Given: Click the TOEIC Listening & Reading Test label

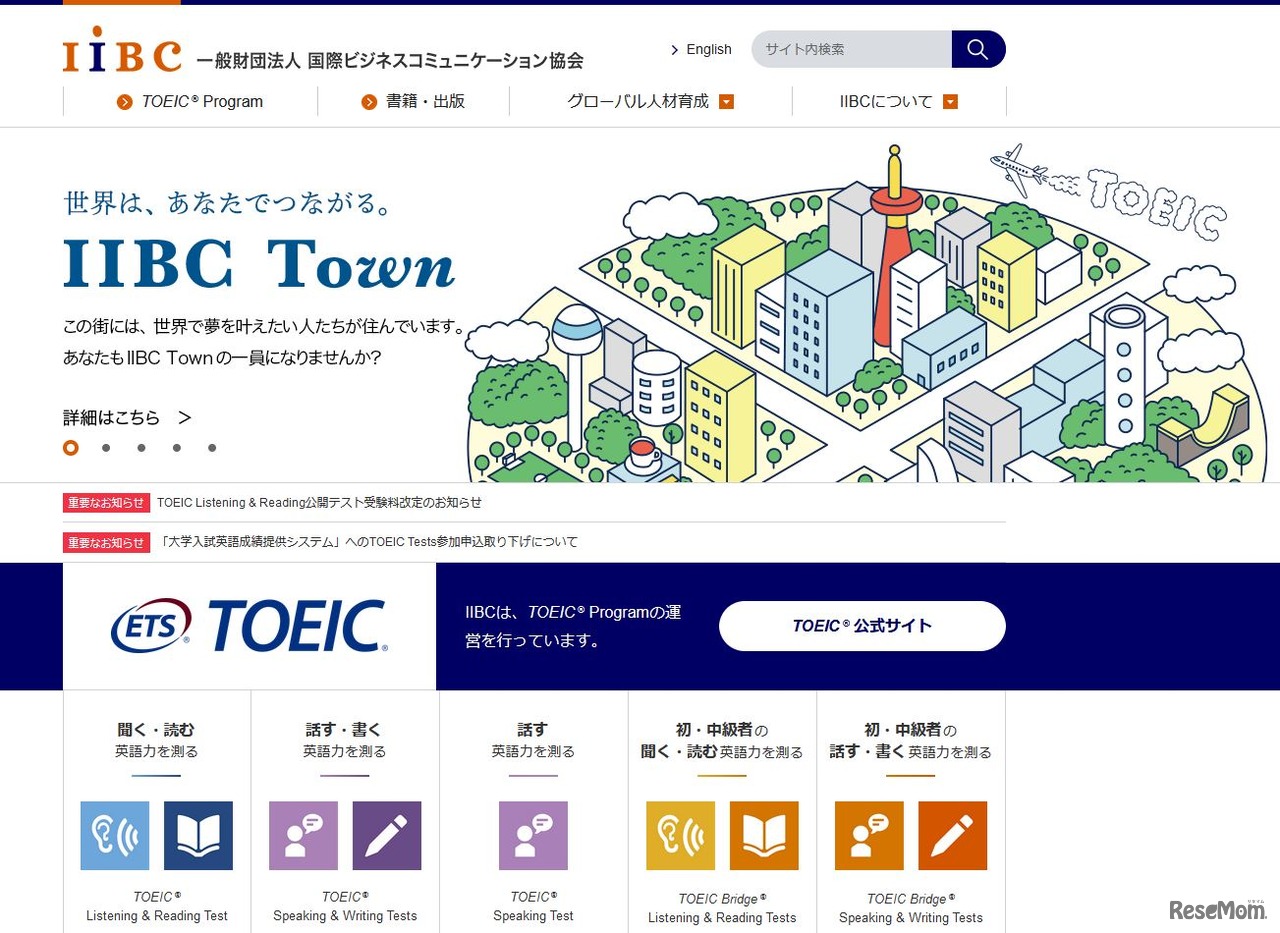Looking at the screenshot, I should 157,907.
